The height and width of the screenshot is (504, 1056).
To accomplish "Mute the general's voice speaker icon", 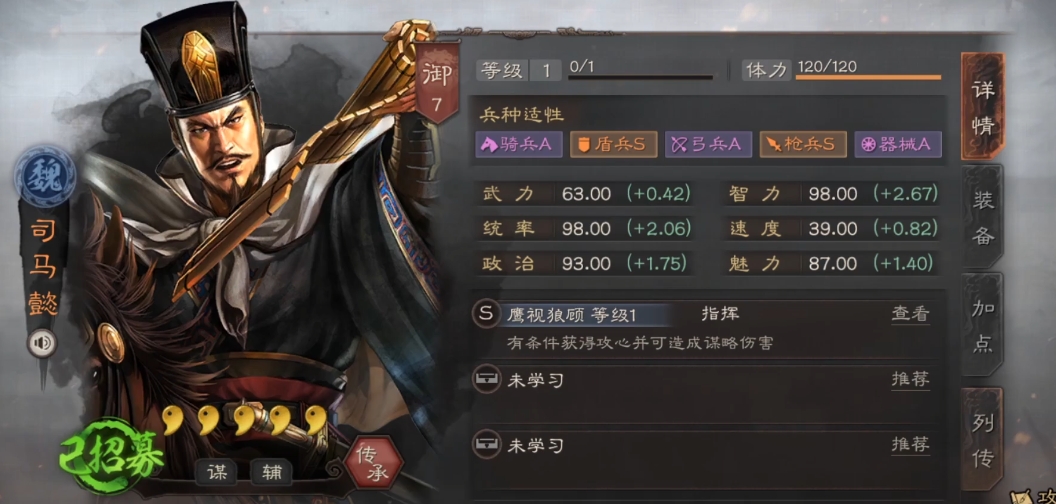I will pyautogui.click(x=42, y=344).
